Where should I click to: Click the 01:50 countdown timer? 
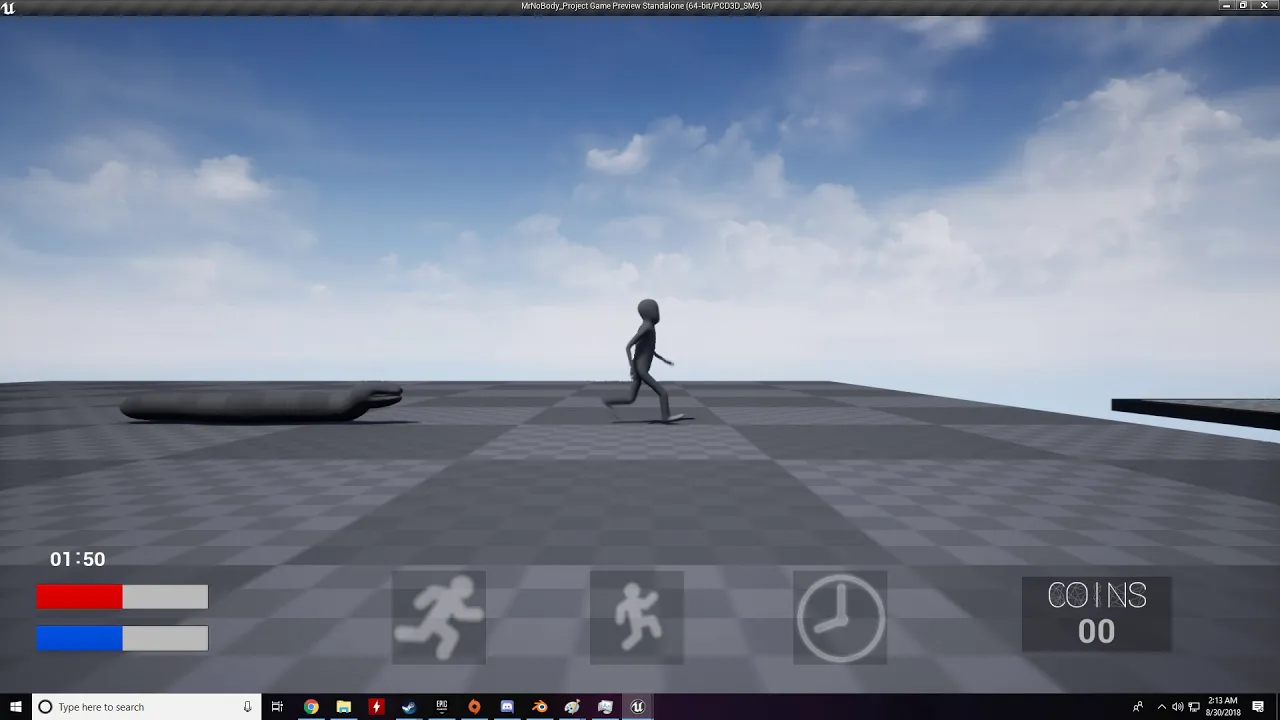pyautogui.click(x=78, y=560)
